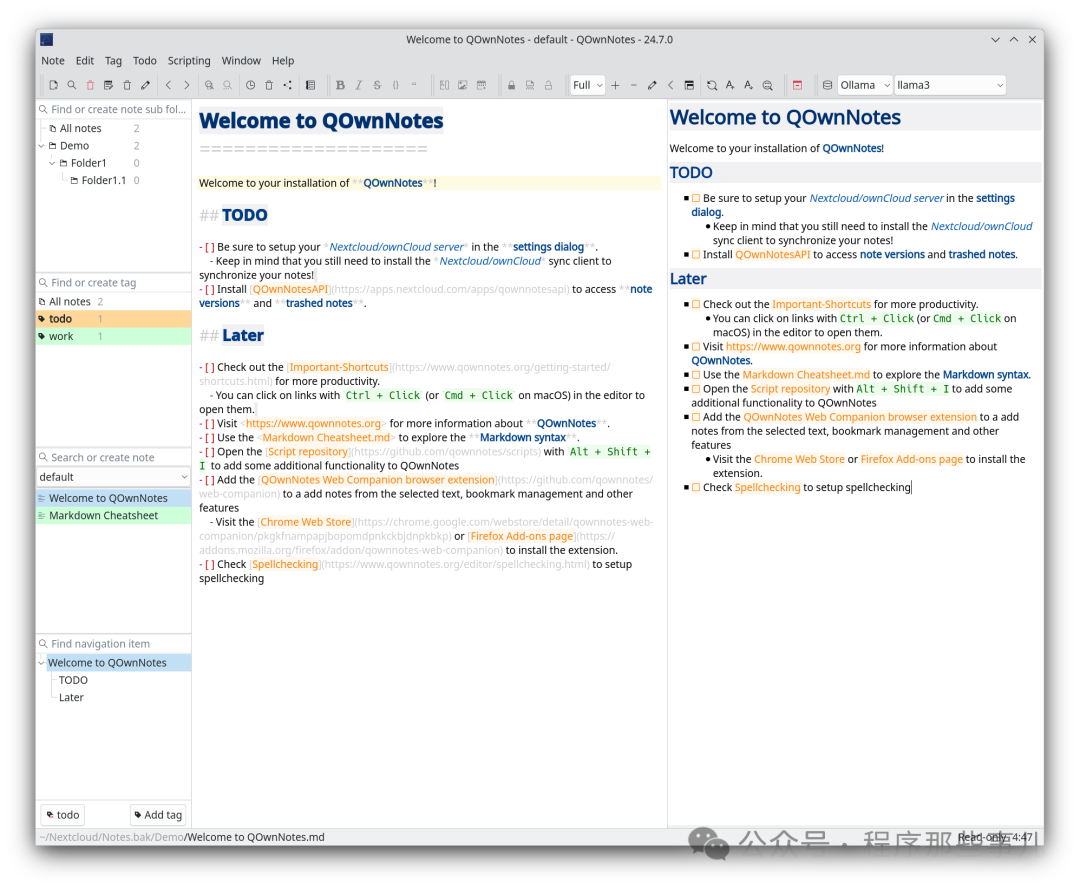Click the magnifier search notes toolbar icon
Image resolution: width=1080 pixels, height=888 pixels.
(72, 85)
